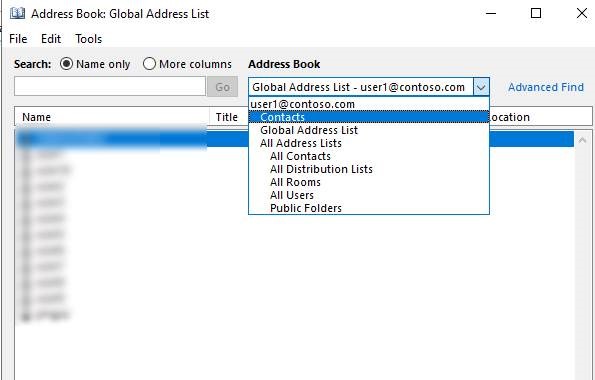Viewport: 595px width, 380px height.
Task: Click the scrollbar up arrow
Action: [582, 140]
